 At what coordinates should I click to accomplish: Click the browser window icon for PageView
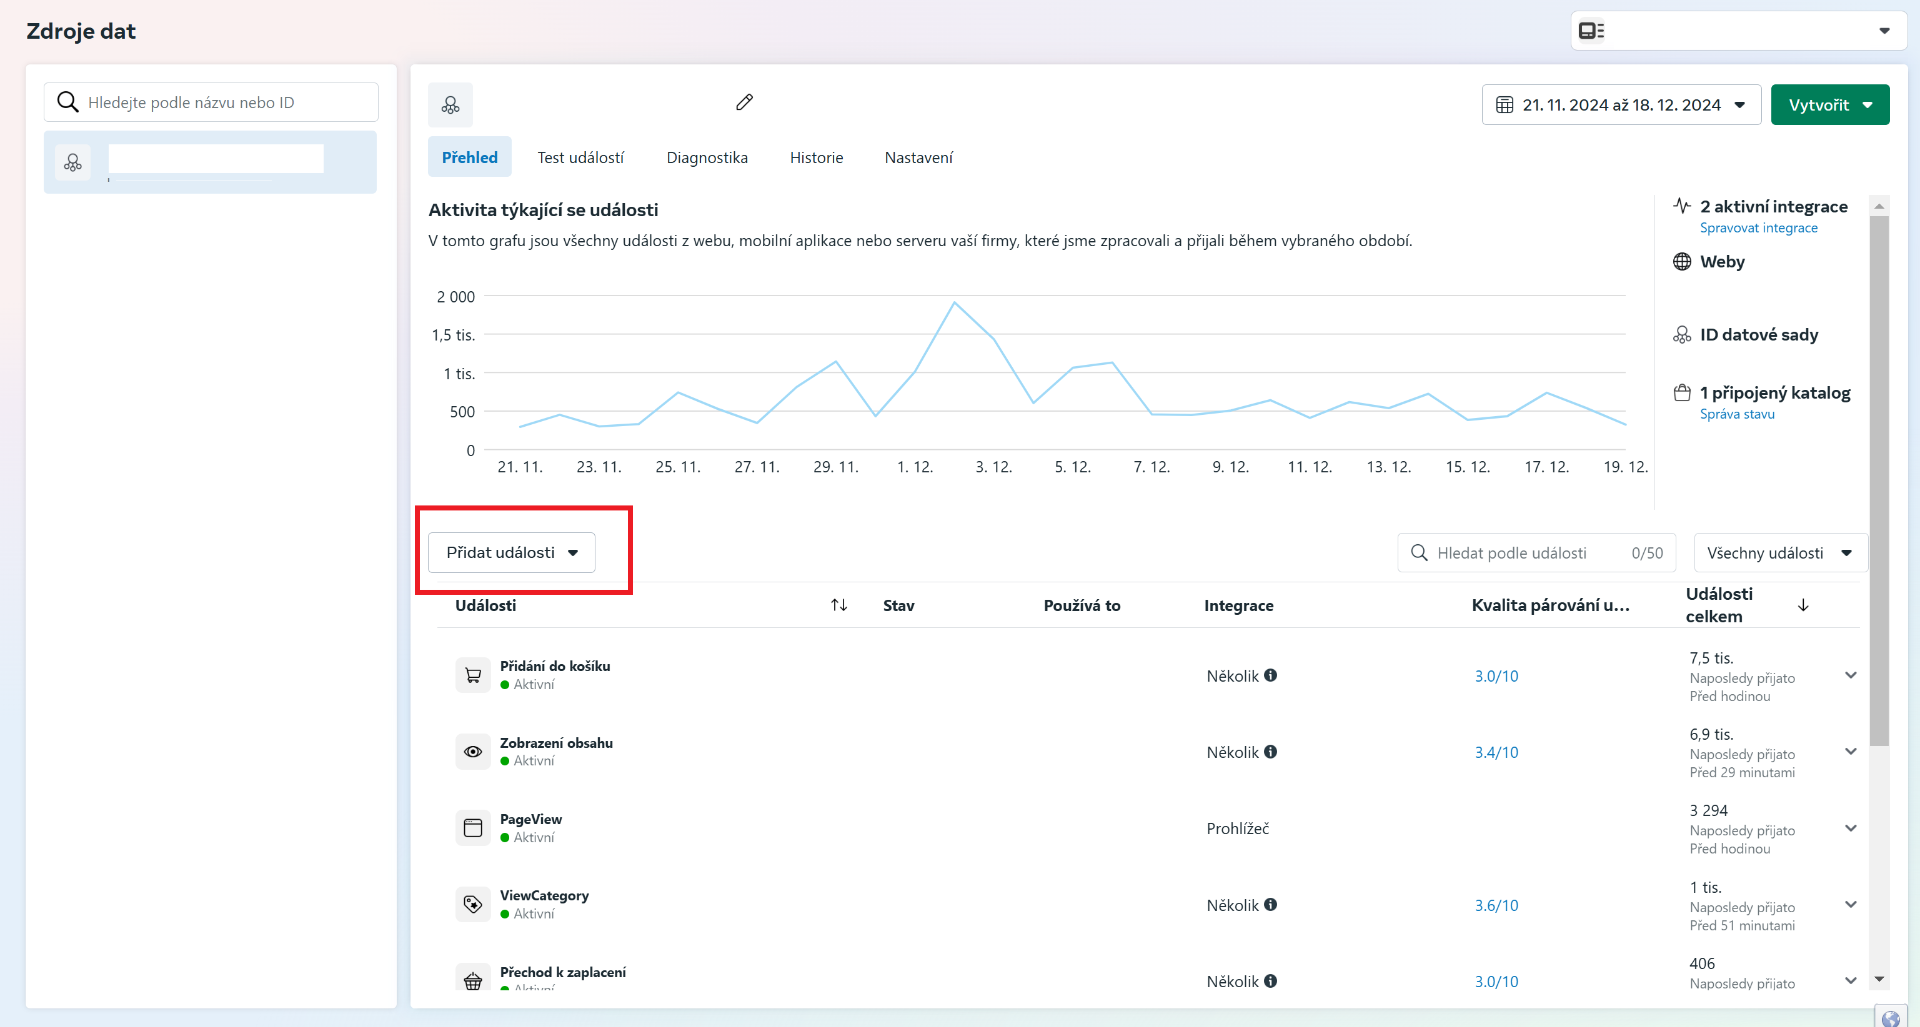[x=473, y=828]
